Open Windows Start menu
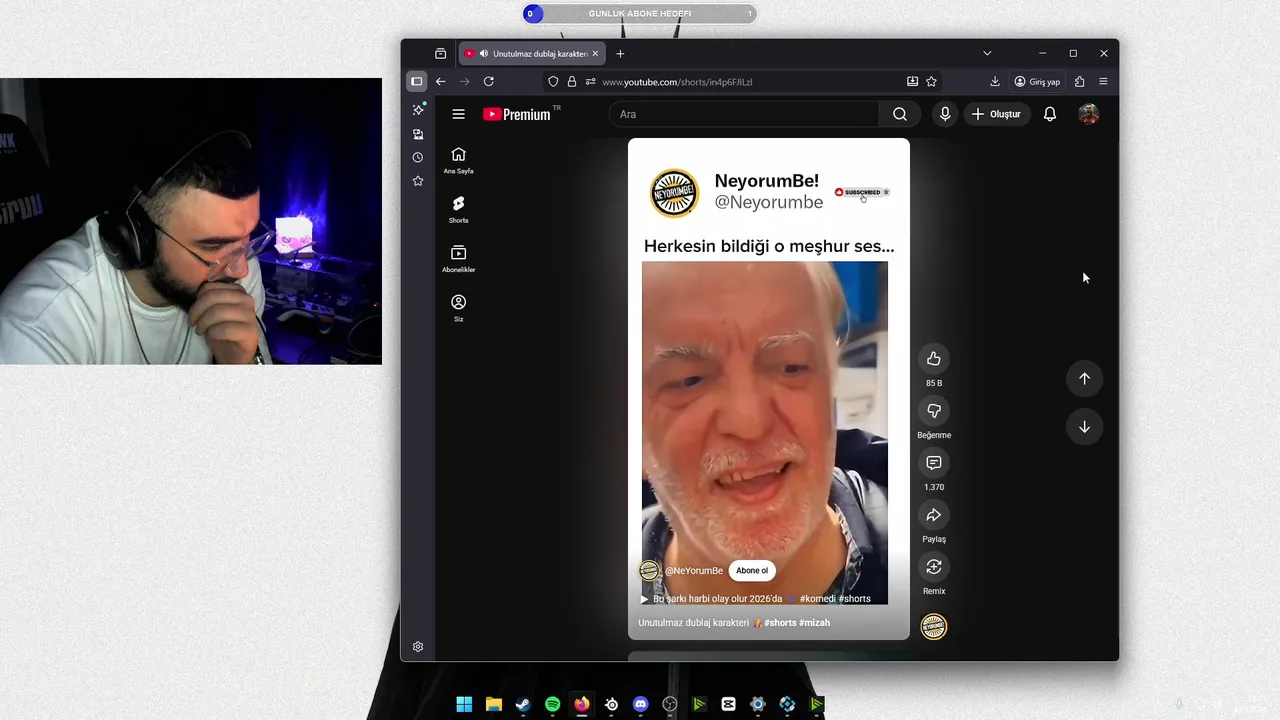 464,704
